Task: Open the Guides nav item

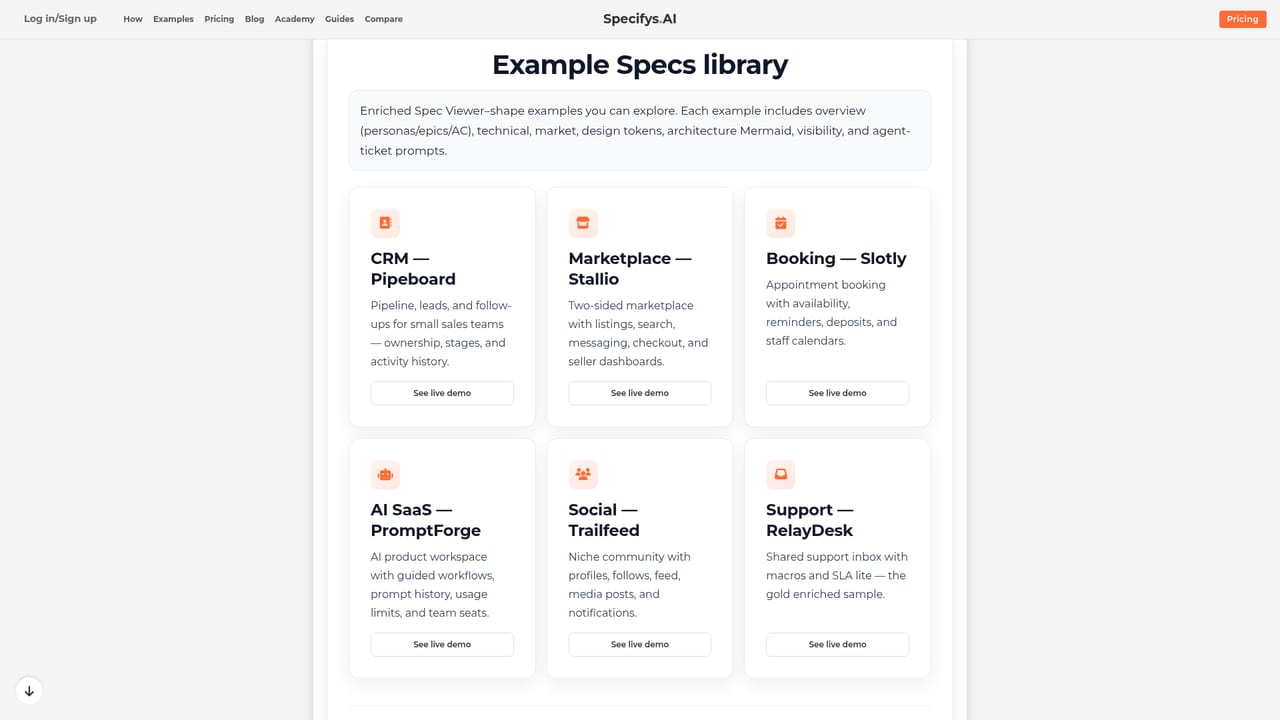Action: click(340, 19)
